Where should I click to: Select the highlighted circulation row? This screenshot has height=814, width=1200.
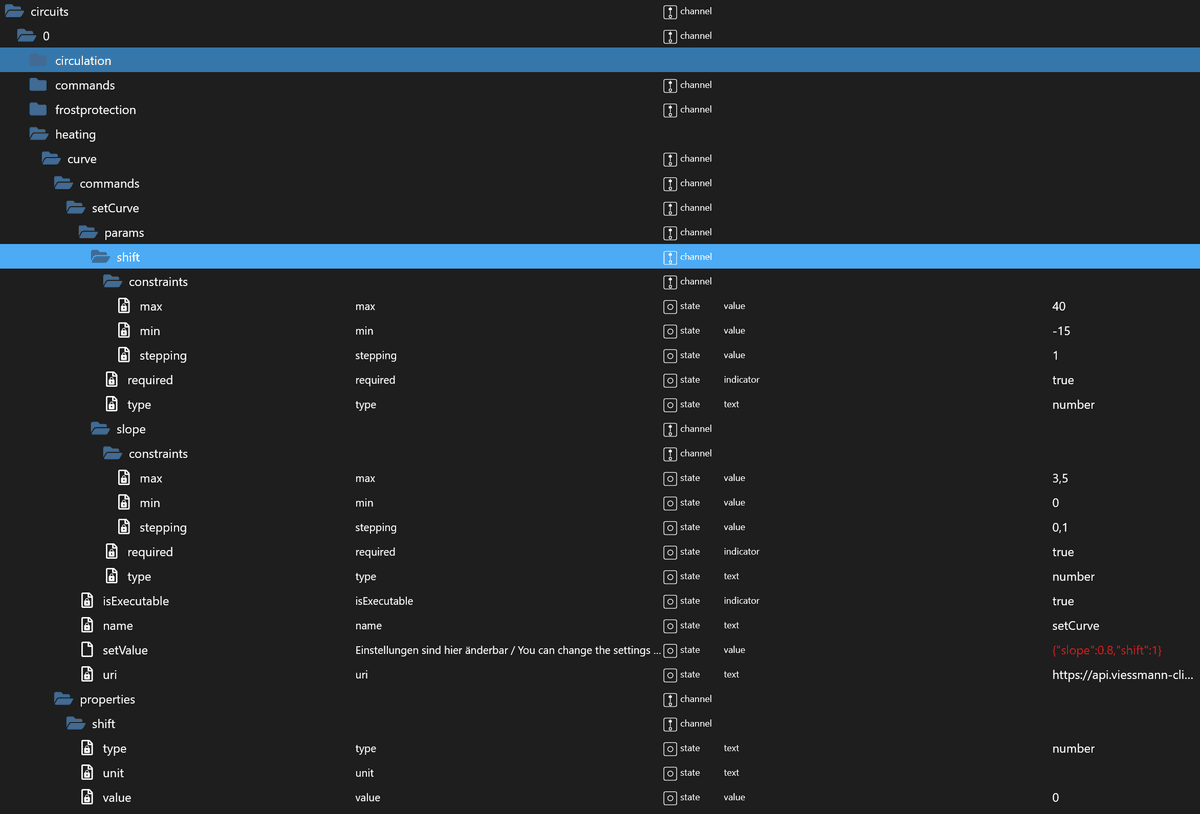coord(84,60)
